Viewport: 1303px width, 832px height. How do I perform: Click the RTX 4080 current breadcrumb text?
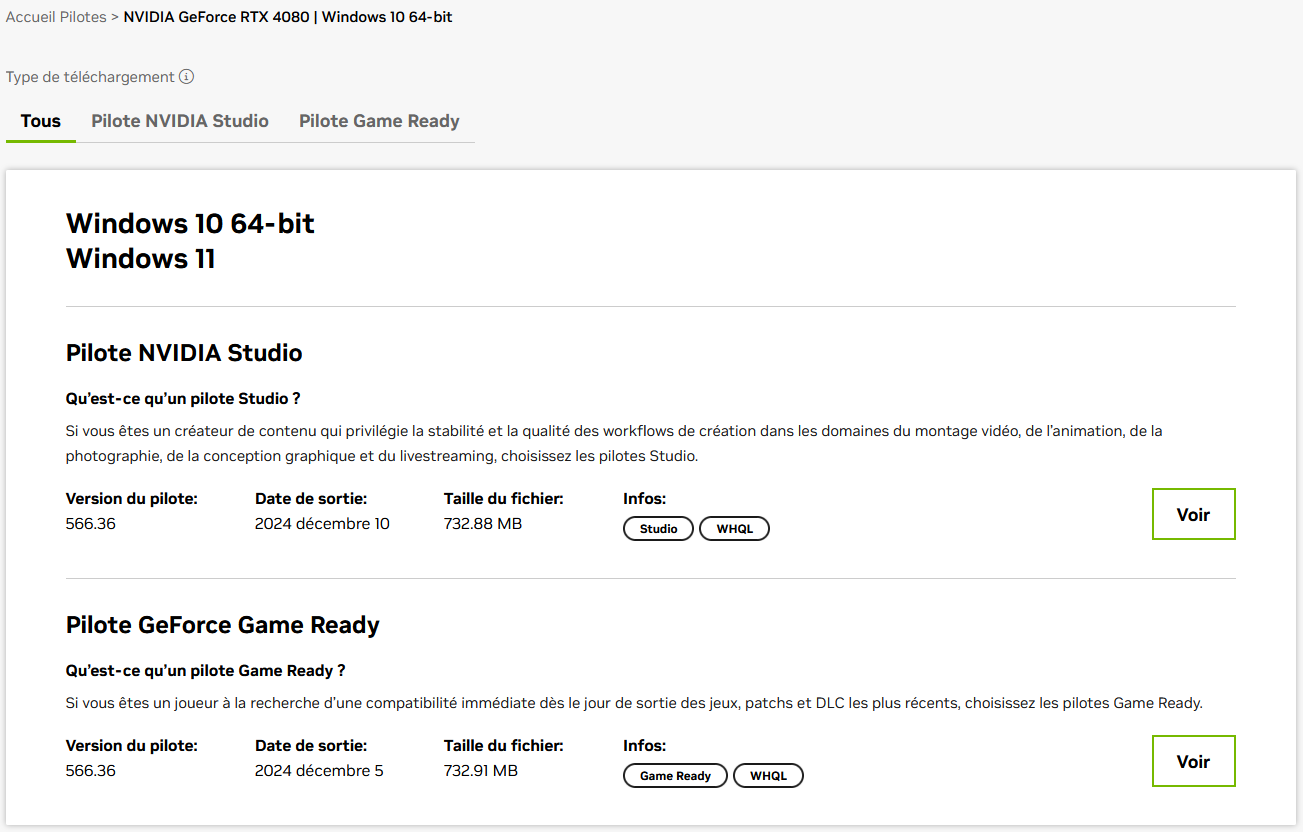pos(288,17)
